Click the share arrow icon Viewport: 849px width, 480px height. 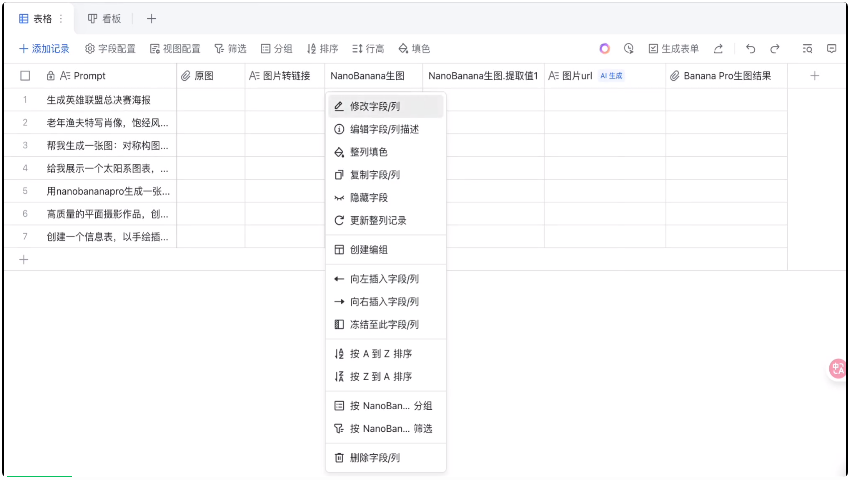tap(719, 49)
